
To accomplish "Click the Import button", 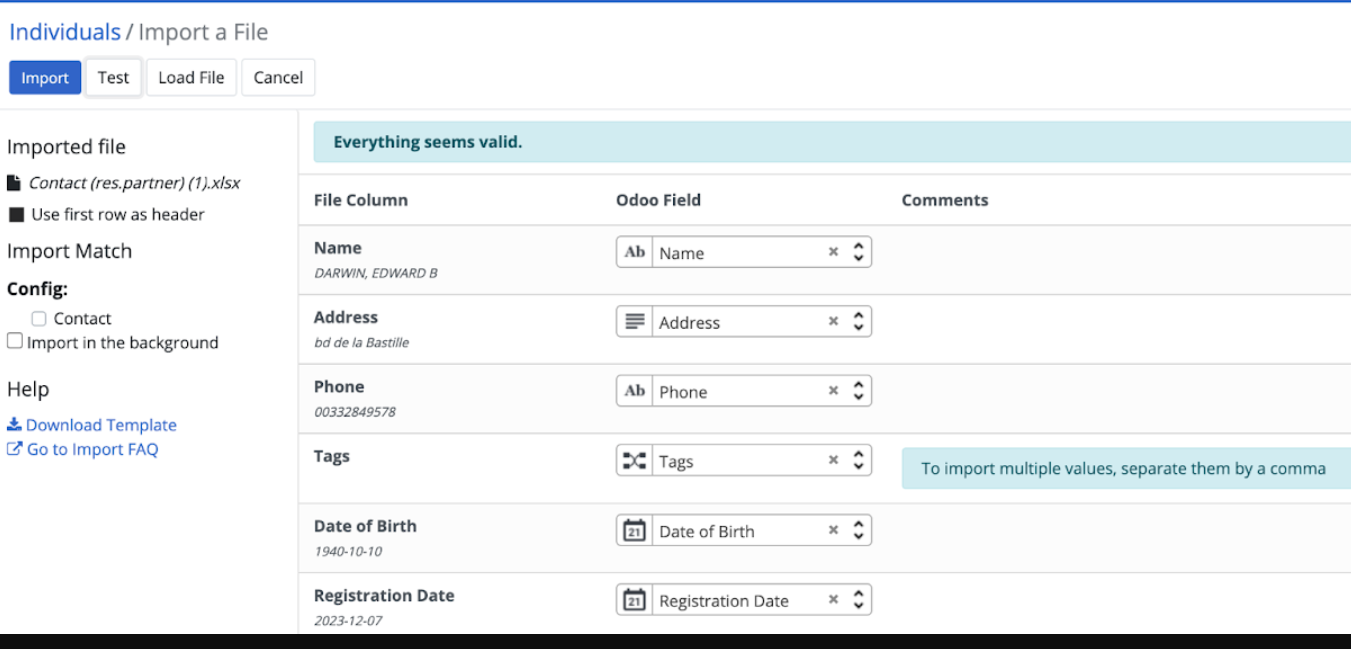I will pos(44,77).
